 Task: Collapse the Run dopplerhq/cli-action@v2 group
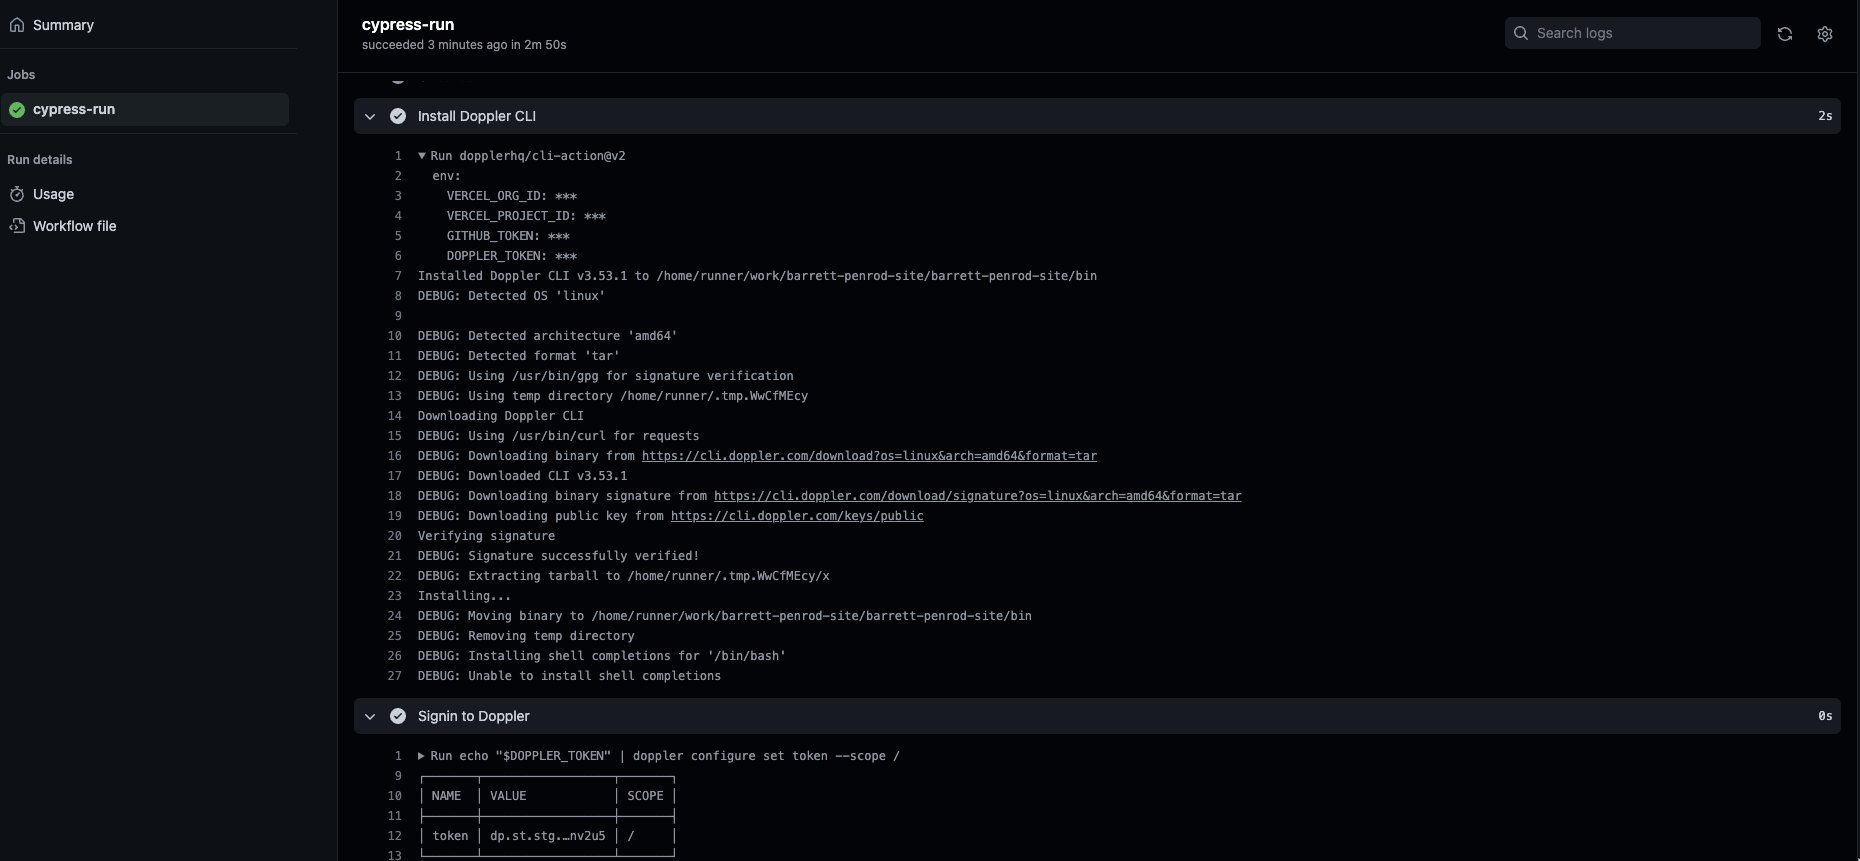[422, 156]
